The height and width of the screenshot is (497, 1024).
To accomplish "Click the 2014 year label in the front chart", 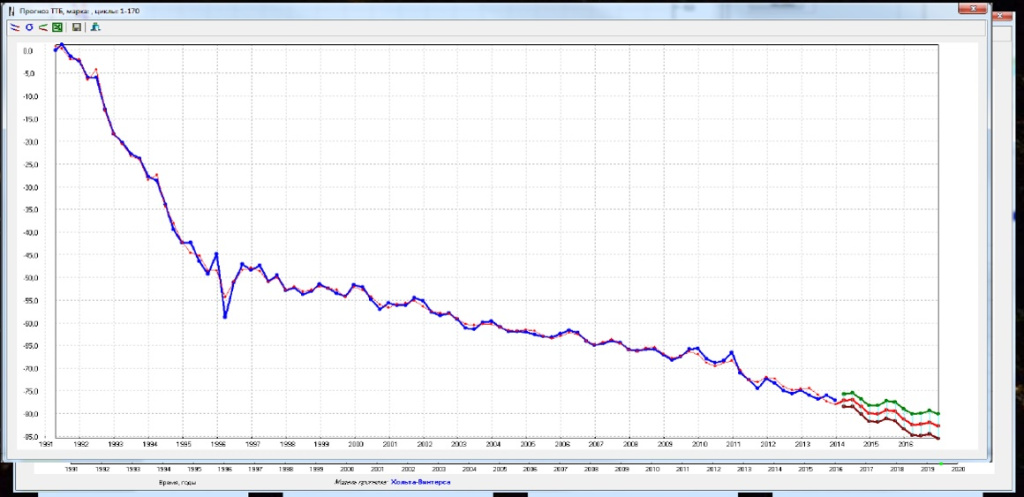I will (837, 444).
